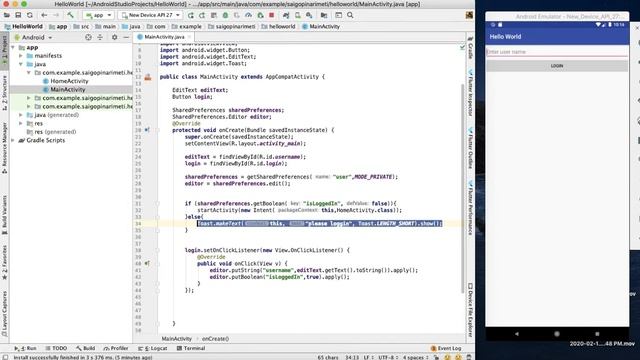Toggle the Layout Captures side tab
Image resolution: width=640 pixels, height=360 pixels.
(4, 313)
